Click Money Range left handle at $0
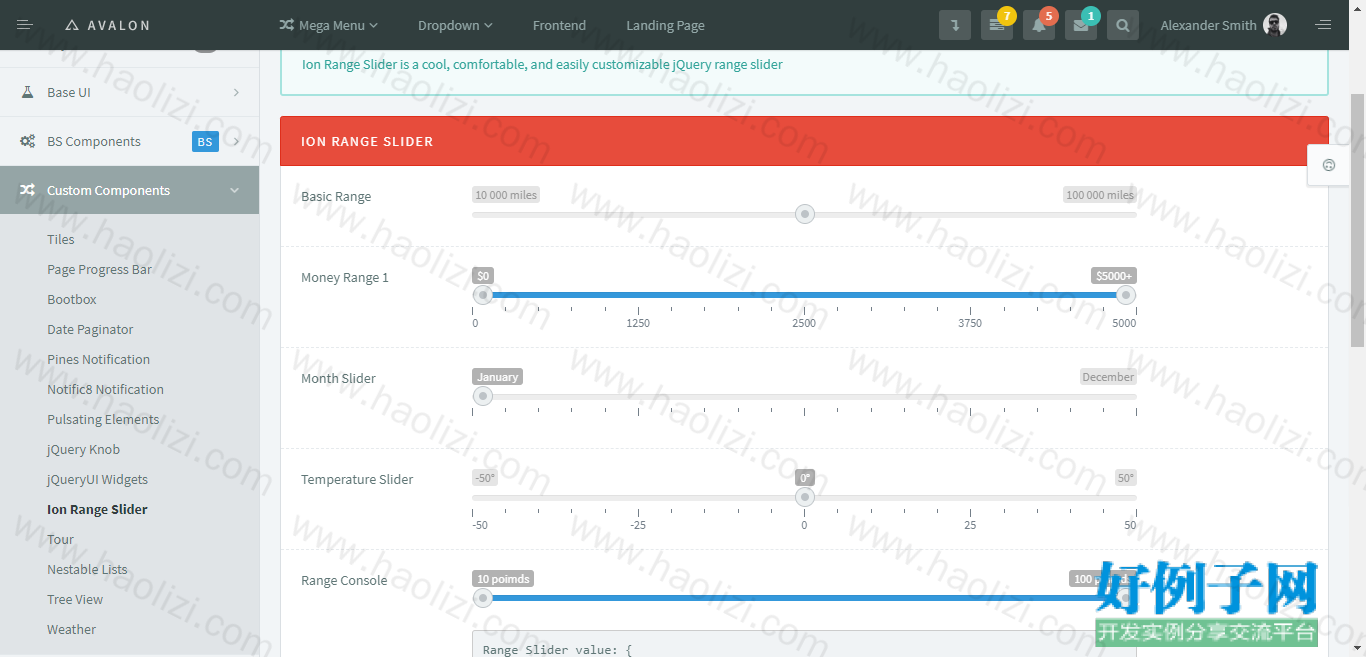 coord(483,295)
